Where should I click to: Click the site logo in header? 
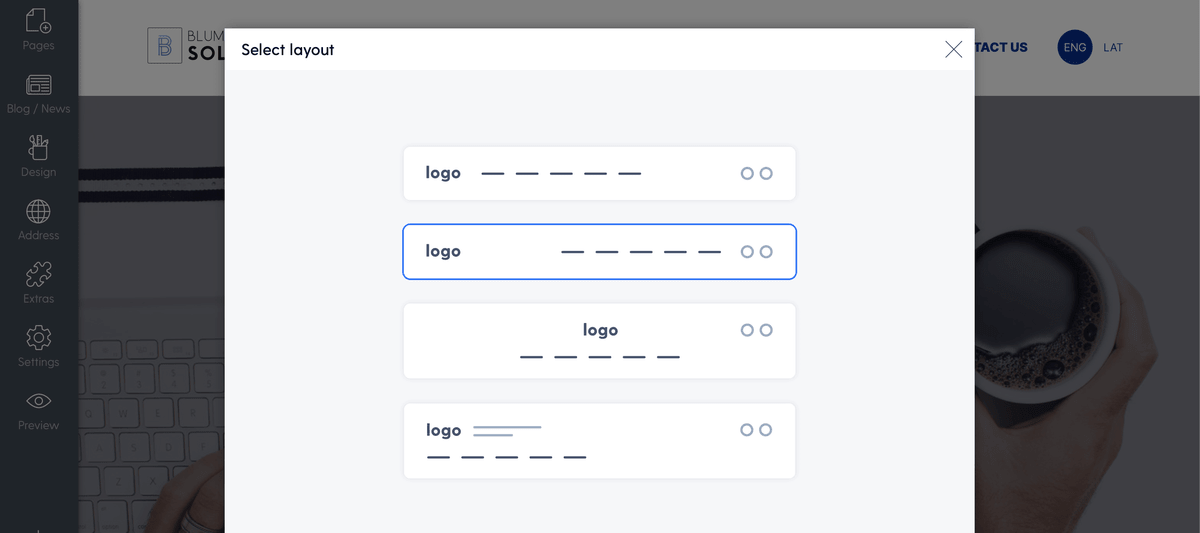pos(186,46)
